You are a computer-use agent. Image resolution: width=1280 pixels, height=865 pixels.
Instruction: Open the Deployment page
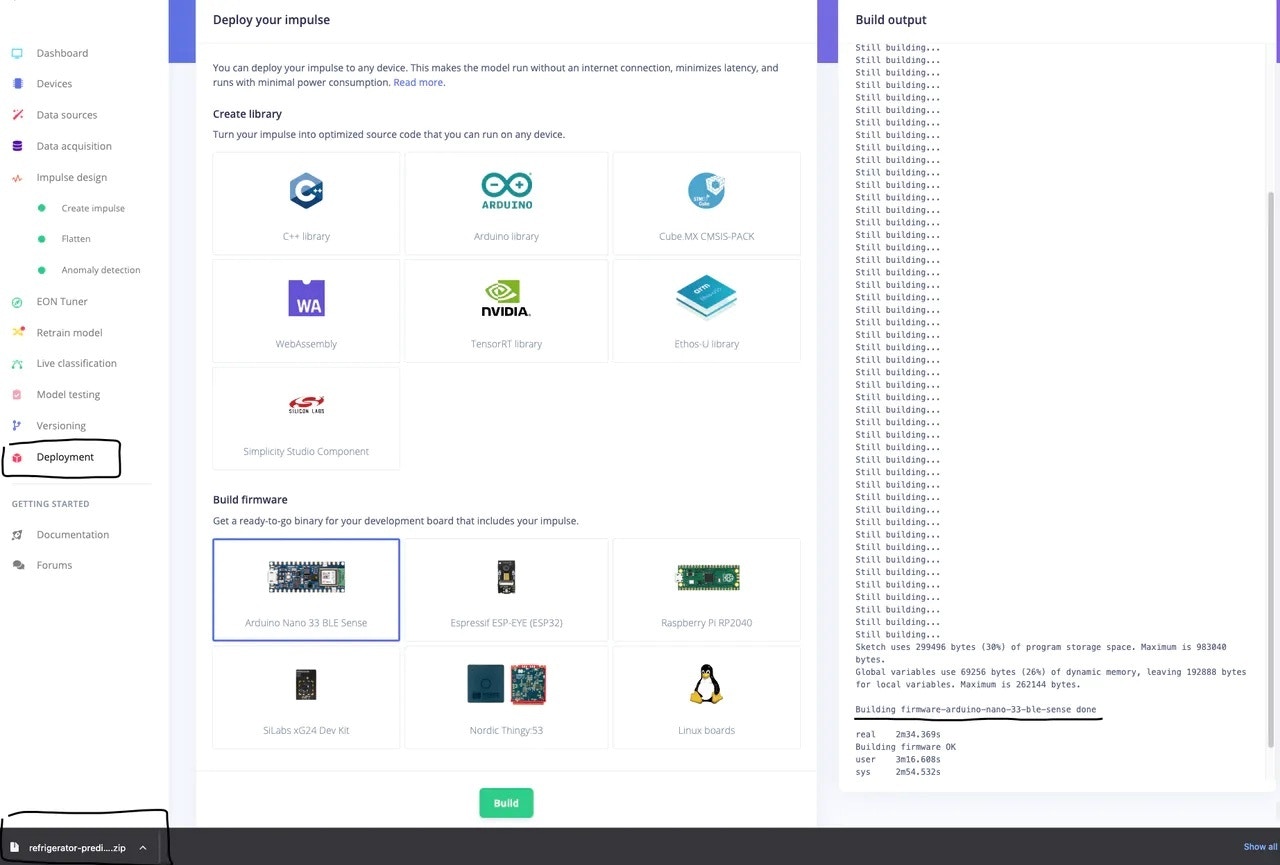point(65,457)
